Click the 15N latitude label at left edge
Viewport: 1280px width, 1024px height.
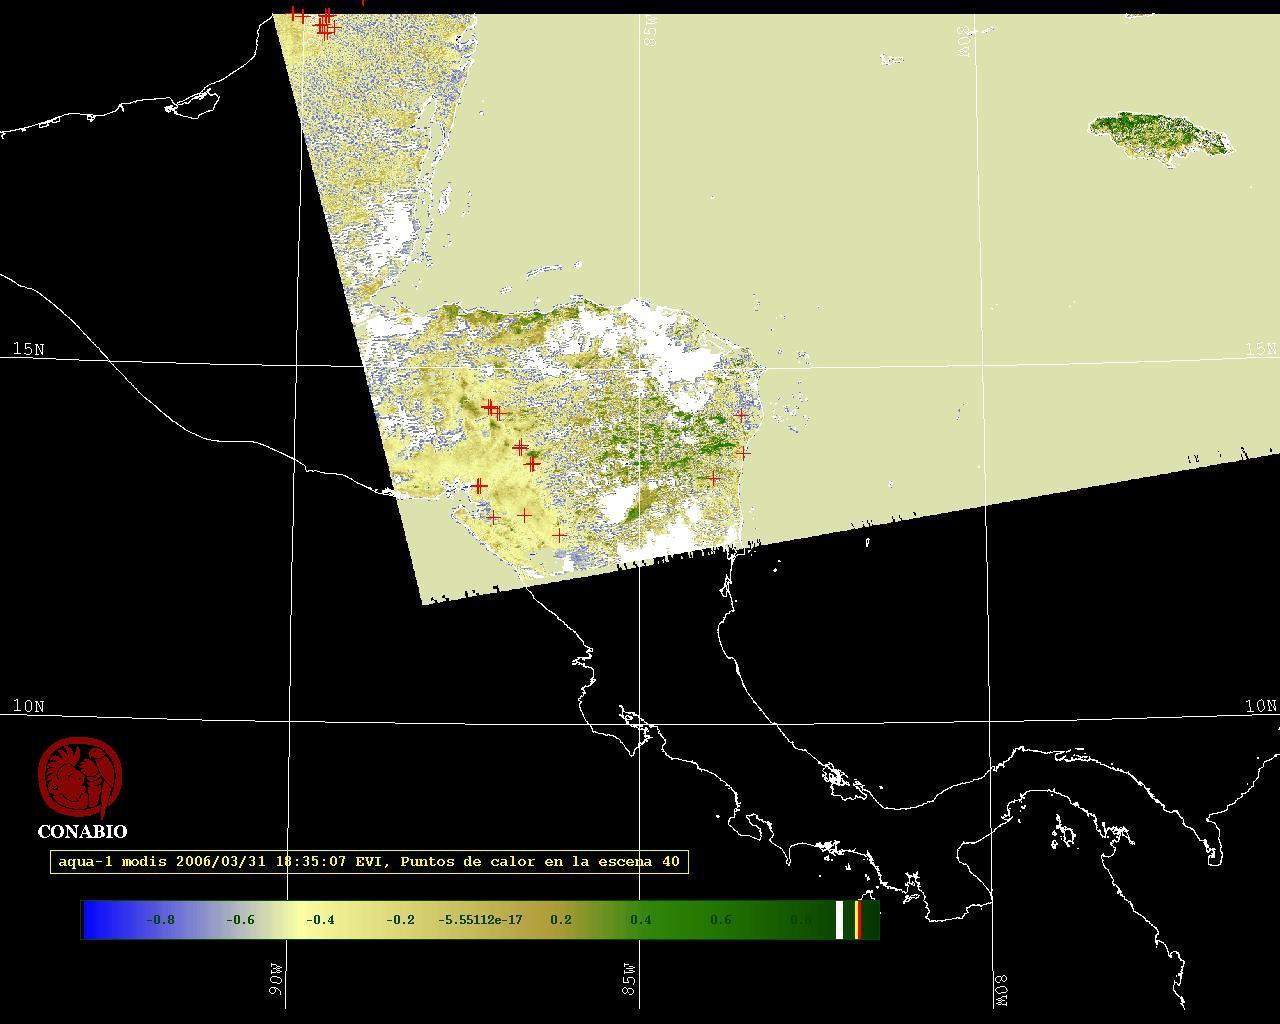[x=28, y=349]
